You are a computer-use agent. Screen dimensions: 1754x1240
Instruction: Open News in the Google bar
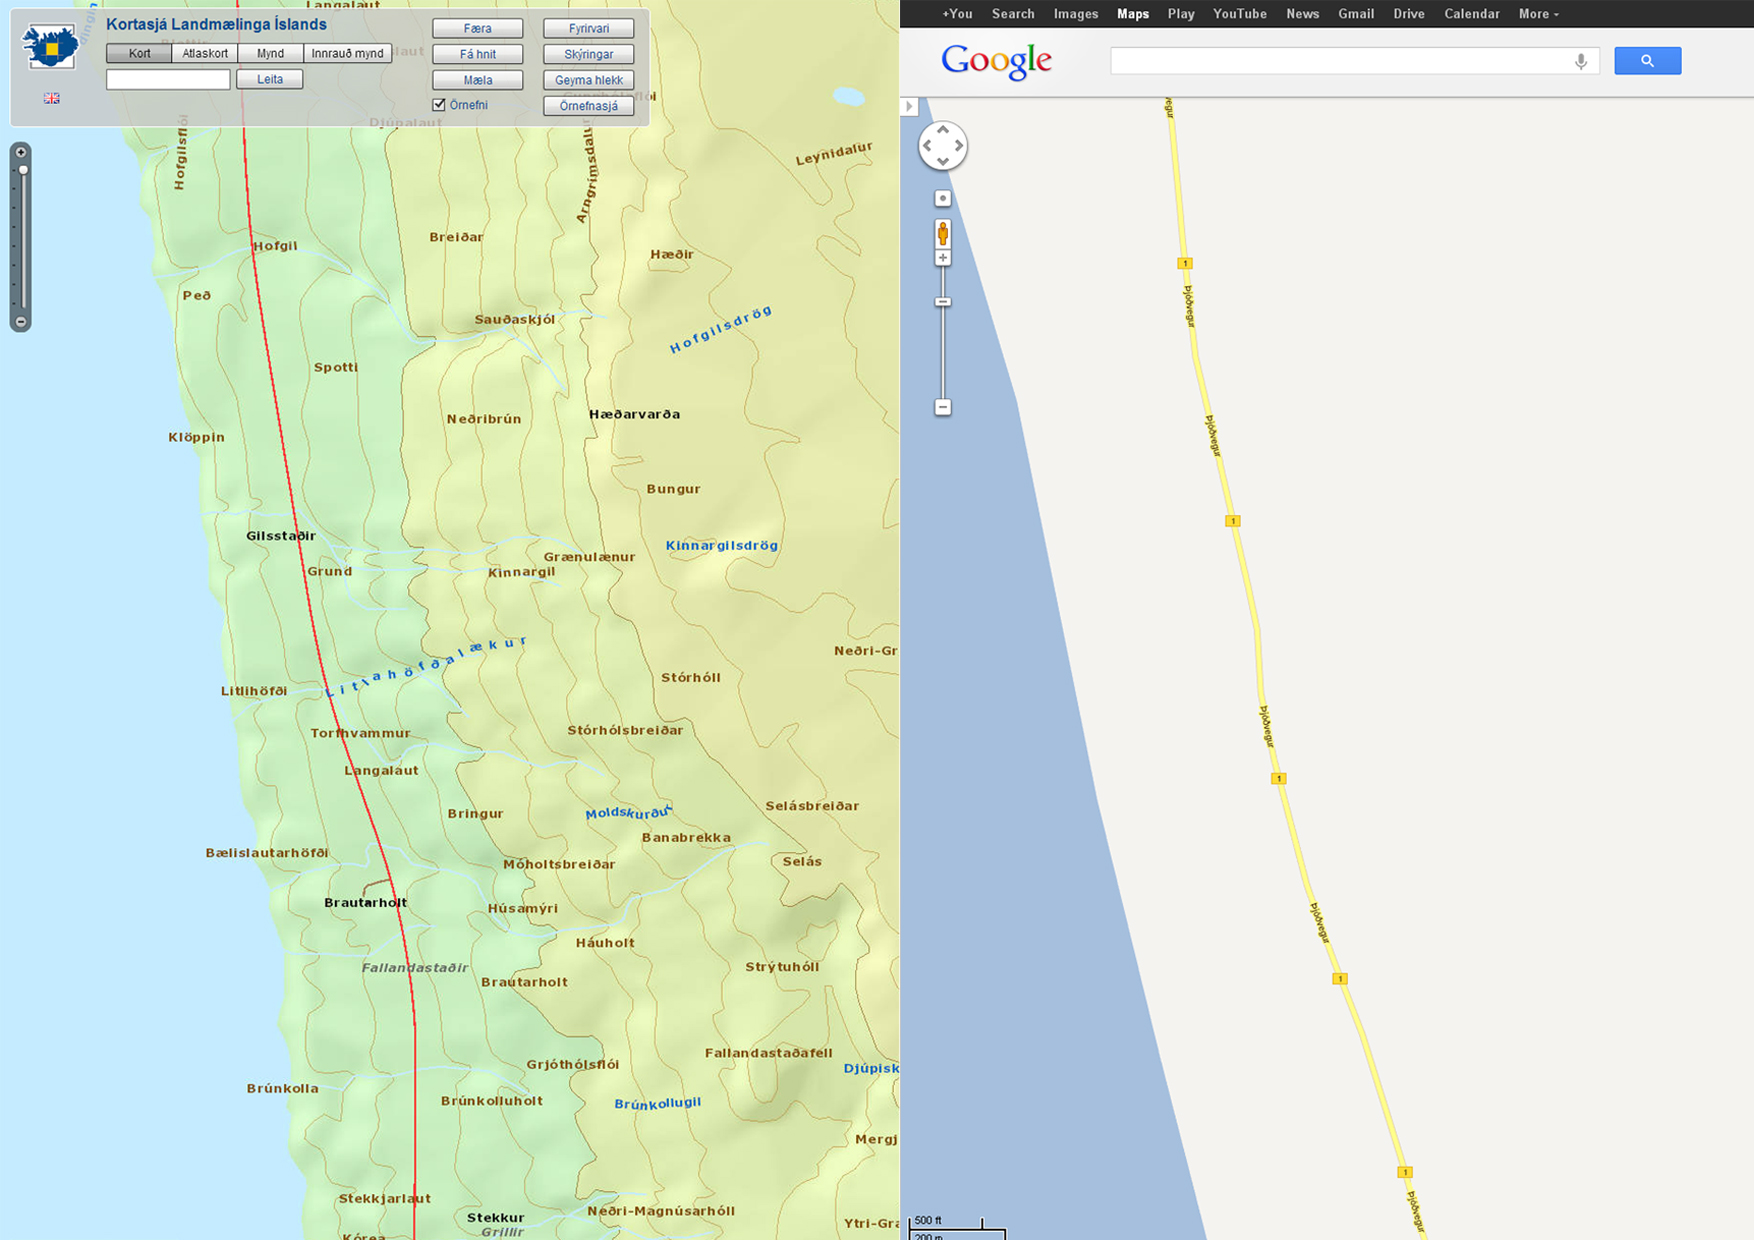pos(1303,14)
